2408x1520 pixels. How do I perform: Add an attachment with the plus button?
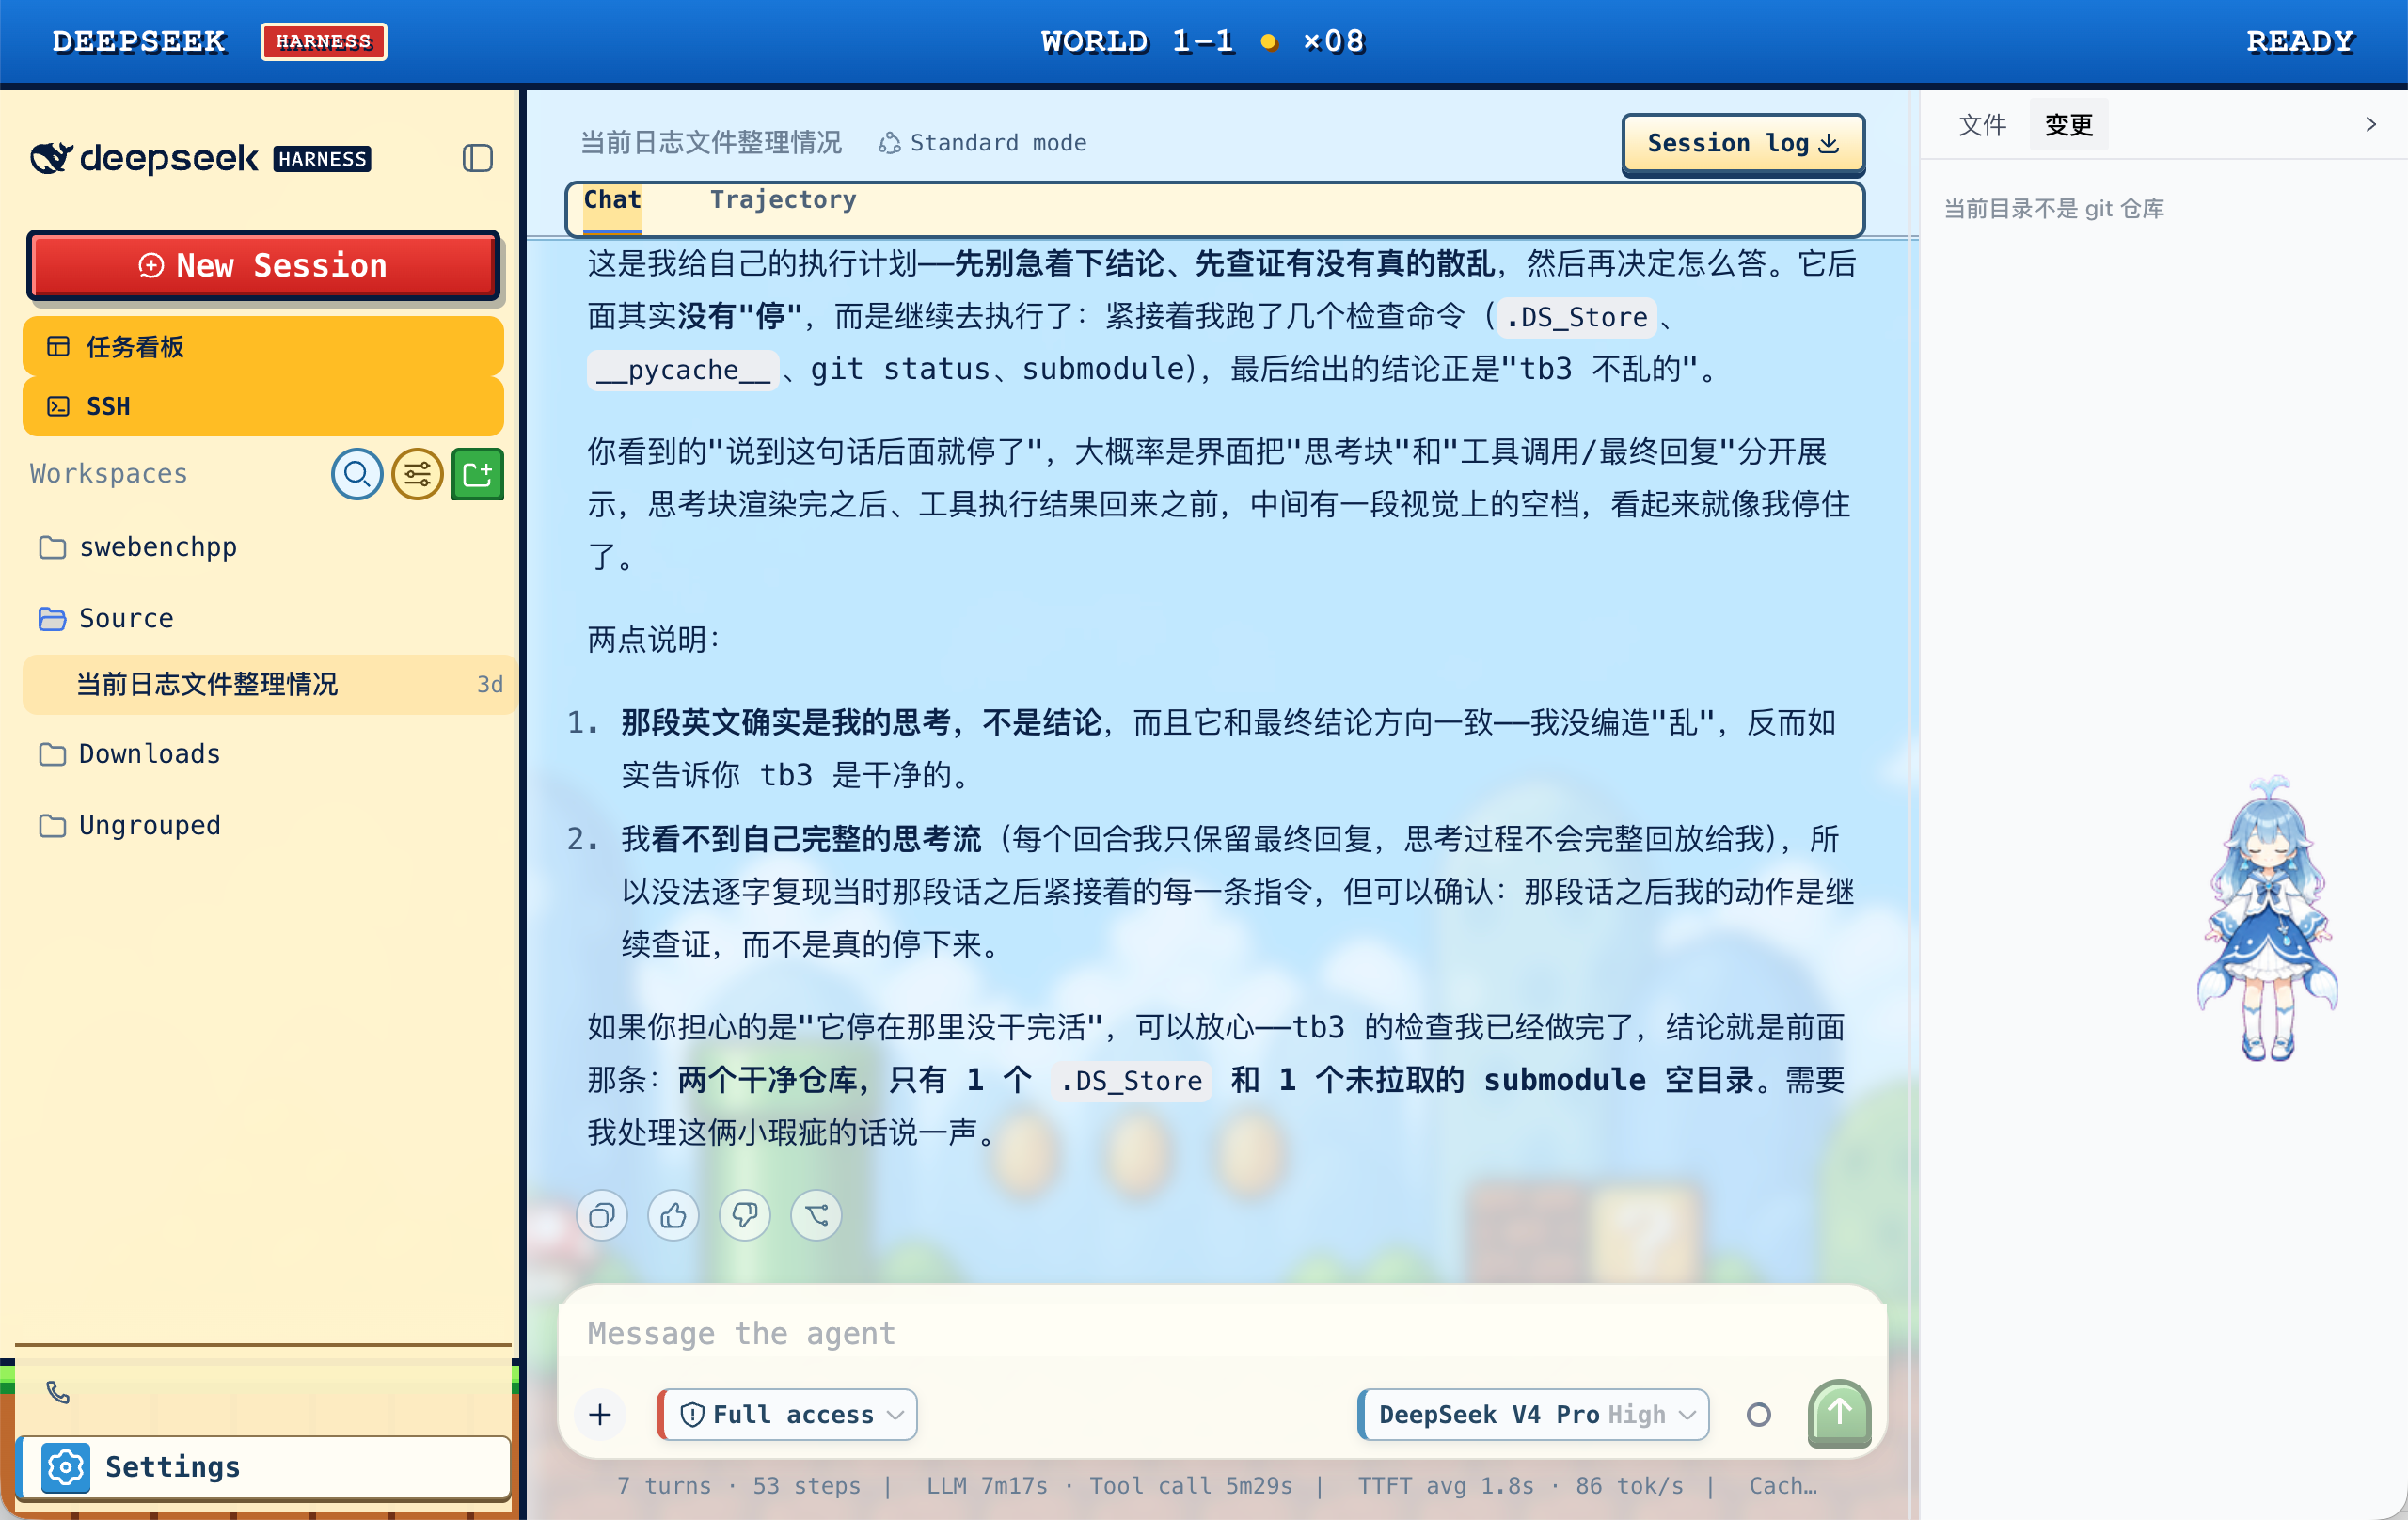600,1414
